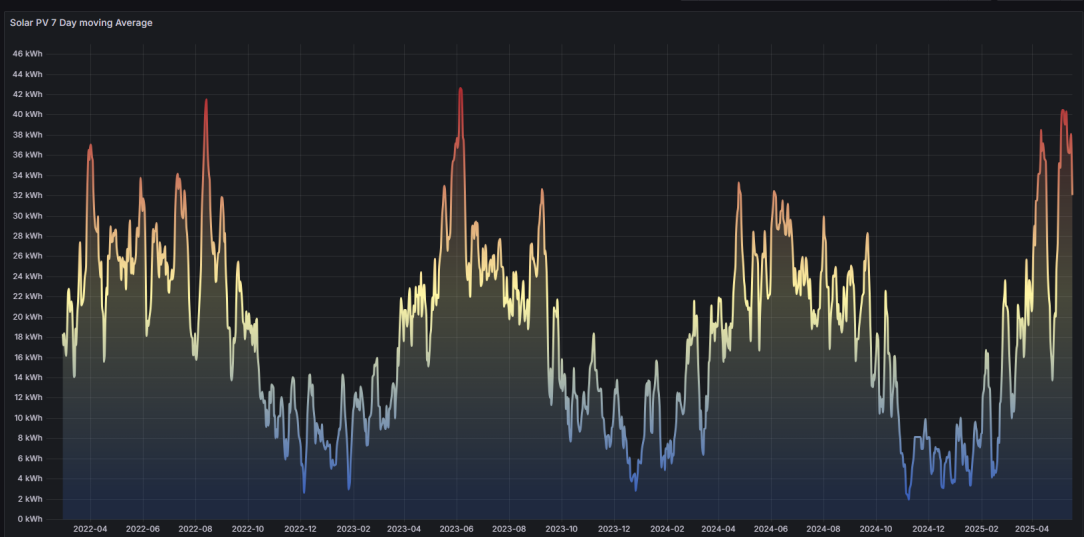Click the 2024-02 x-axis date label
Screen dimensions: 1084x537
click(x=667, y=529)
